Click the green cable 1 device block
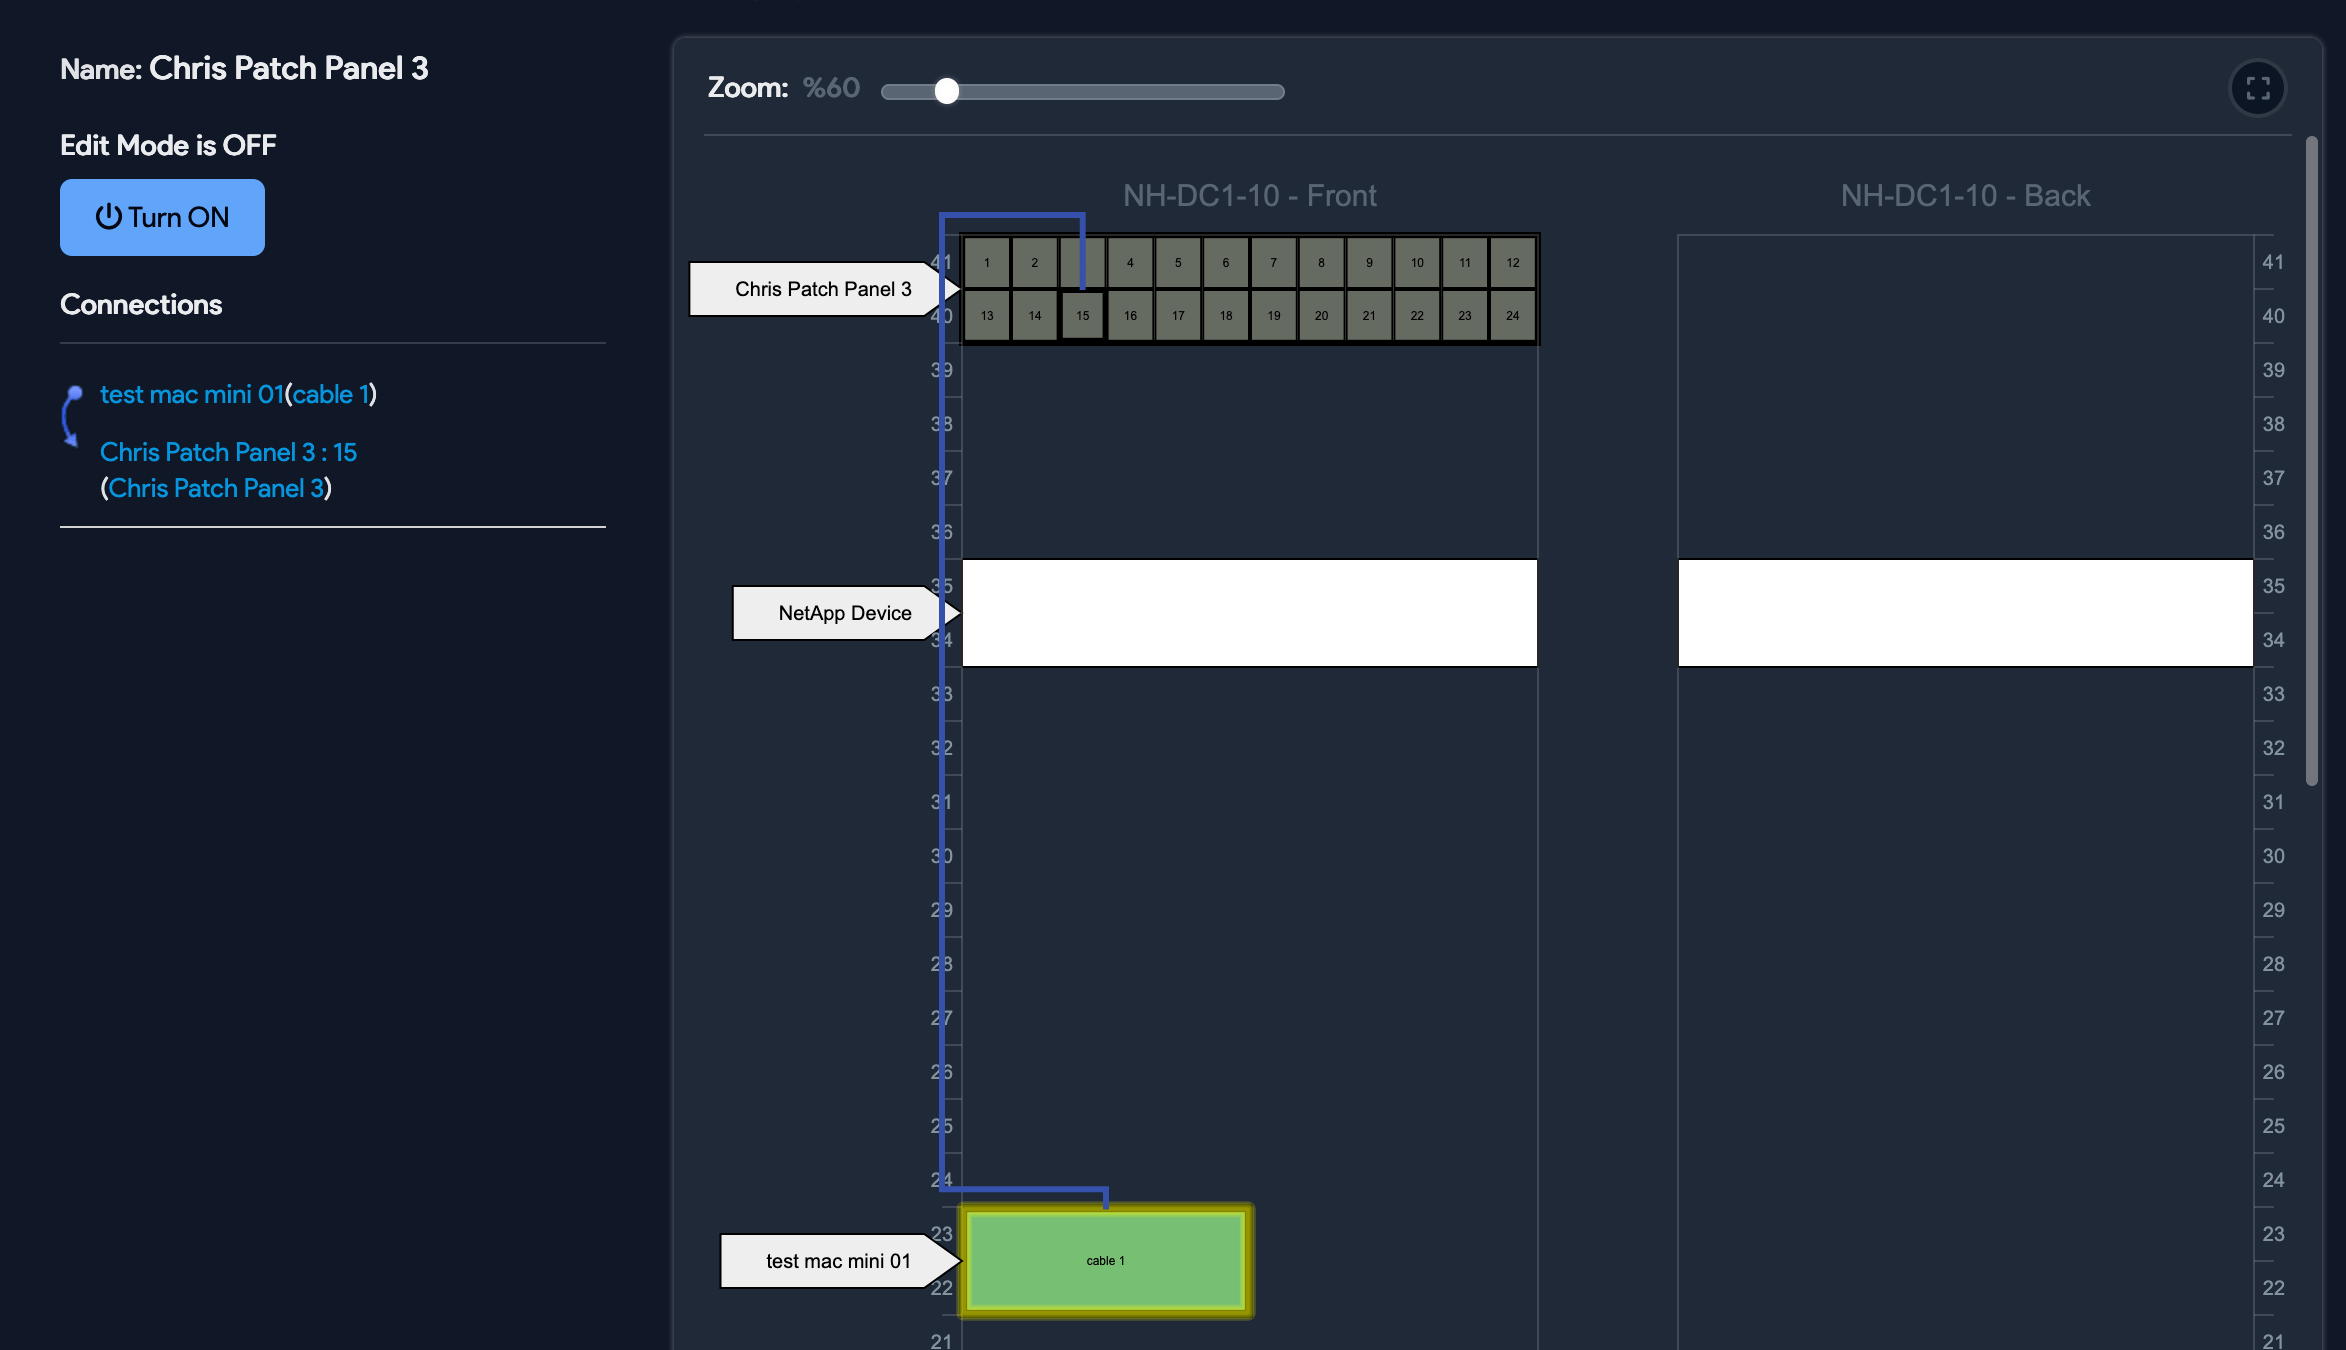The image size is (2346, 1350). 1105,1260
